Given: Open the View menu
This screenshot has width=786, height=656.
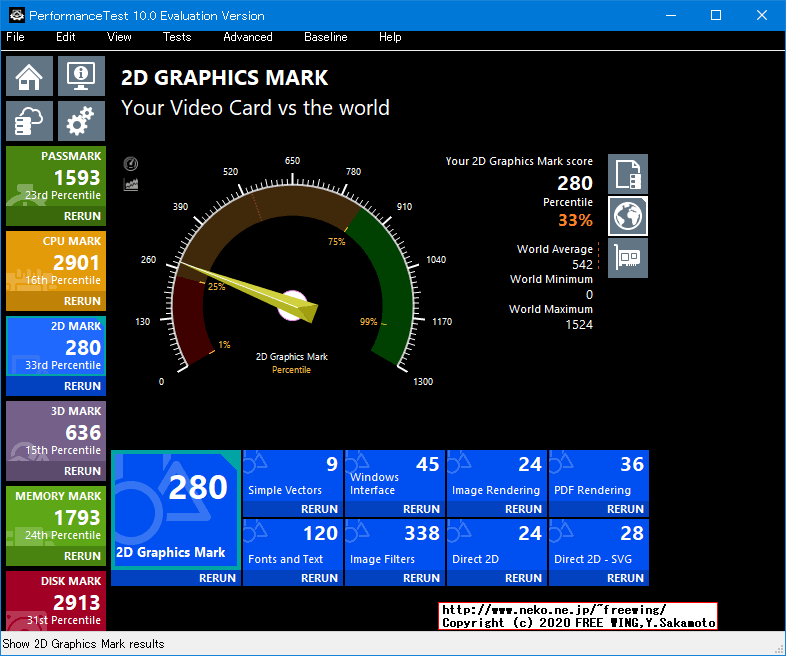Looking at the screenshot, I should pos(119,37).
